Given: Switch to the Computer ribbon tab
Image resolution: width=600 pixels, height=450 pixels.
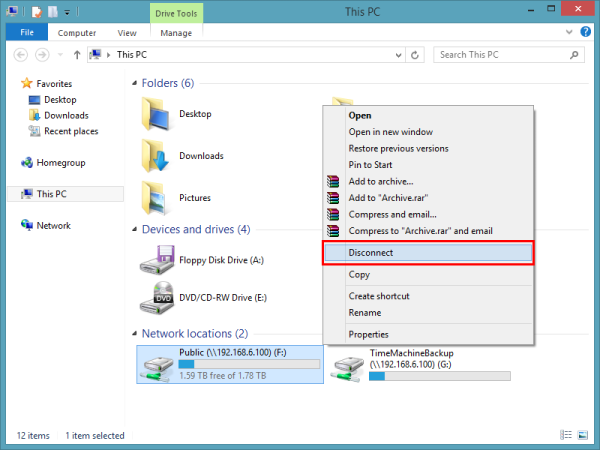Looking at the screenshot, I should [x=77, y=33].
